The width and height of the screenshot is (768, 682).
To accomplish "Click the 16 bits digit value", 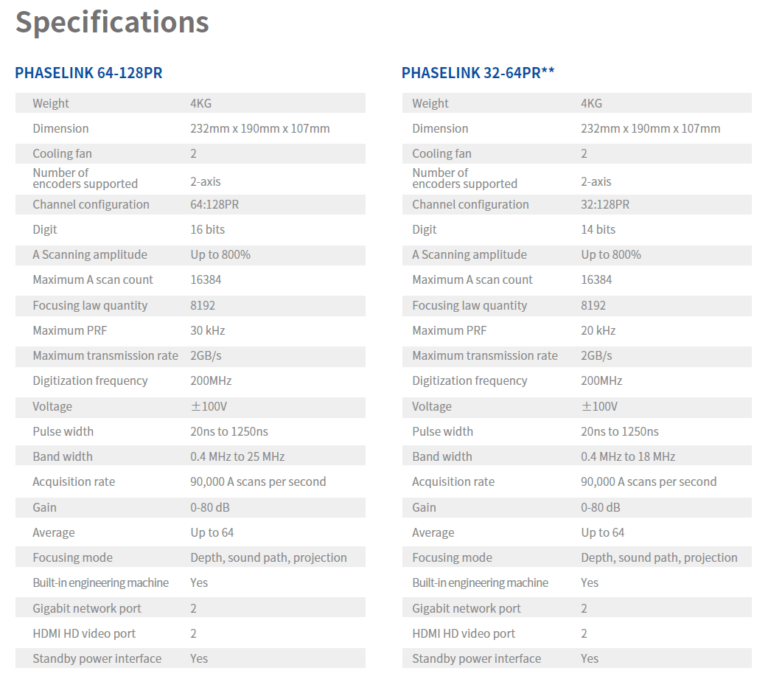I will [x=207, y=229].
